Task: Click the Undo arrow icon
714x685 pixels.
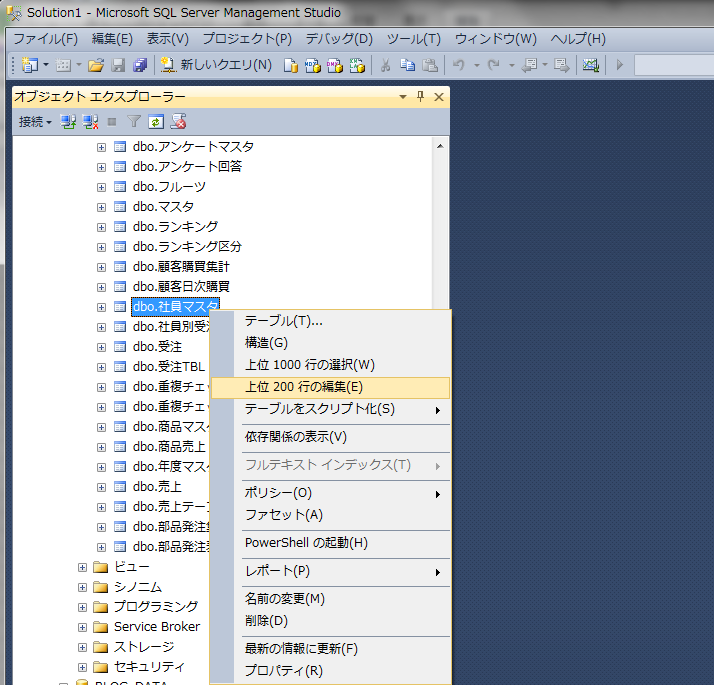Action: coord(459,65)
